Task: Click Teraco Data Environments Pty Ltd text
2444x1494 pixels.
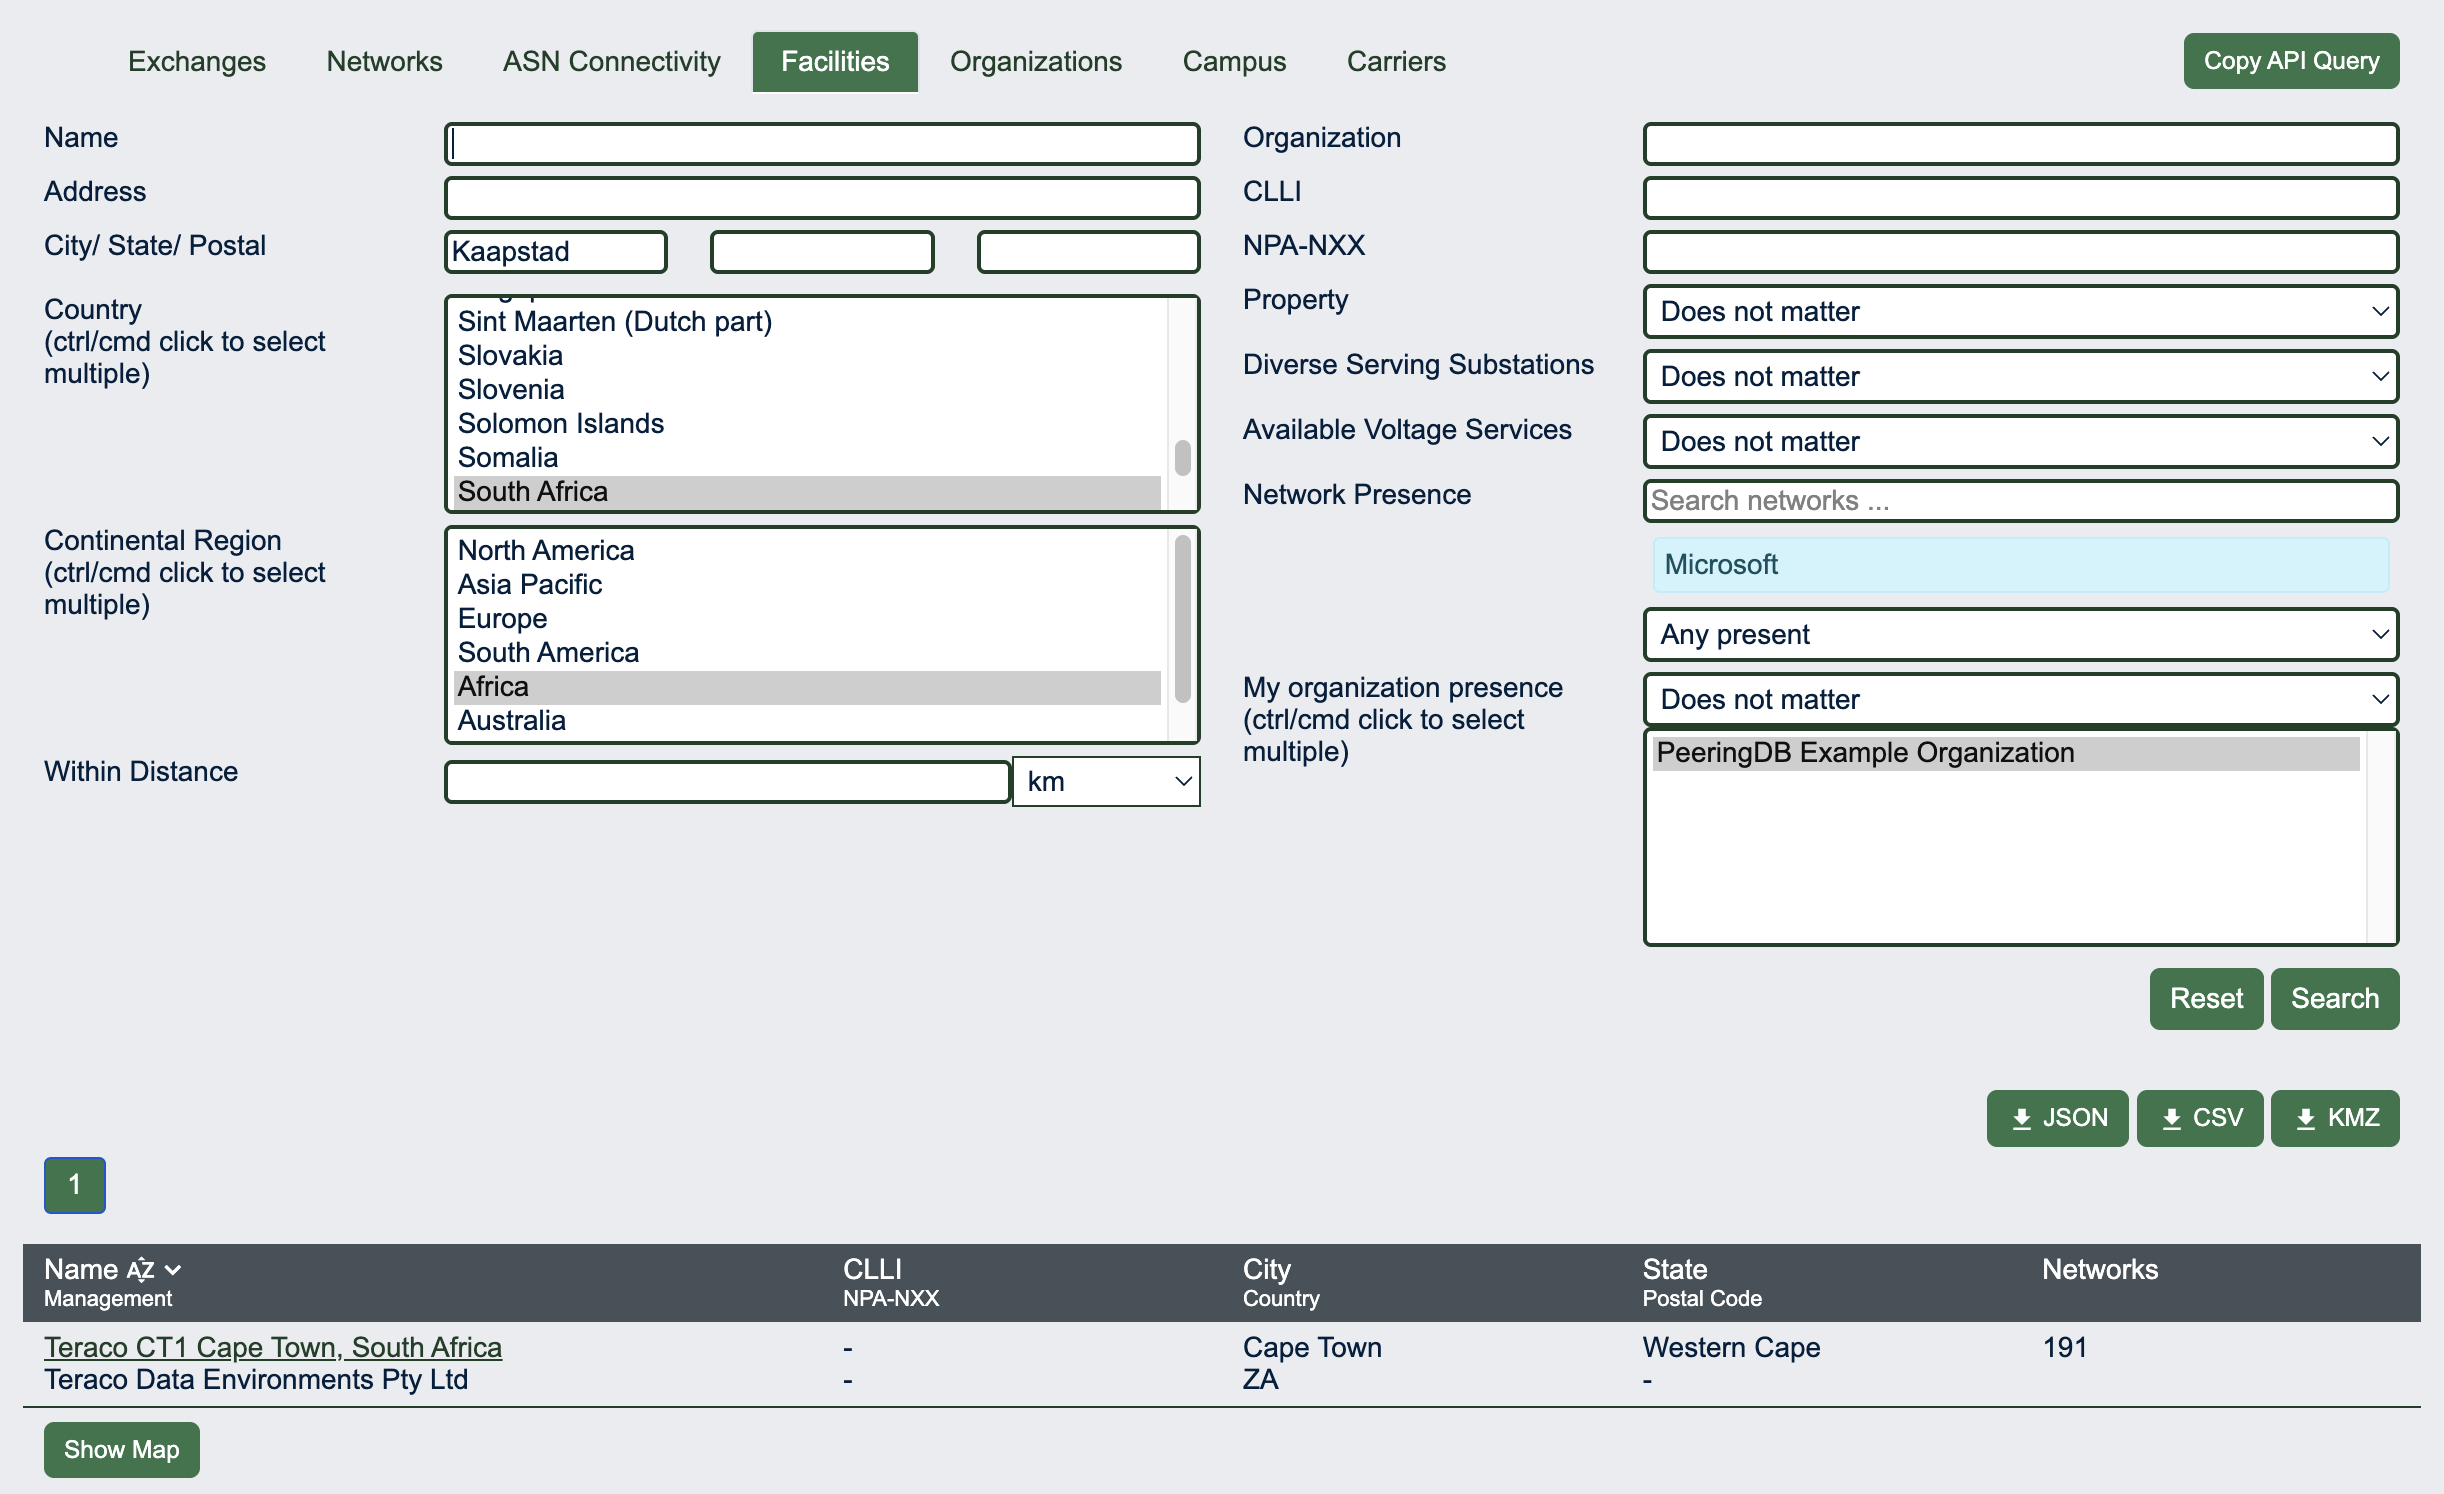Action: 256,1380
